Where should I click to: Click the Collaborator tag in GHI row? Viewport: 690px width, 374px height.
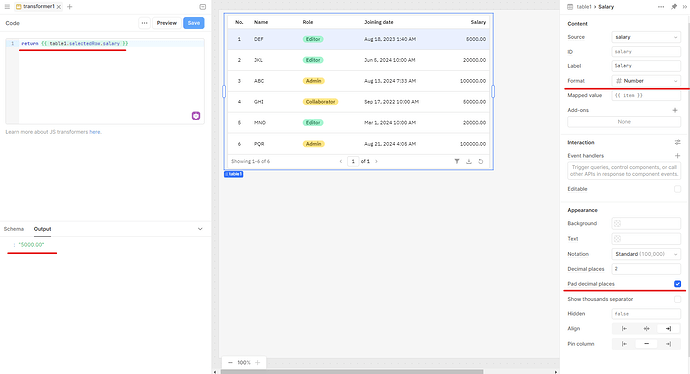(x=320, y=102)
